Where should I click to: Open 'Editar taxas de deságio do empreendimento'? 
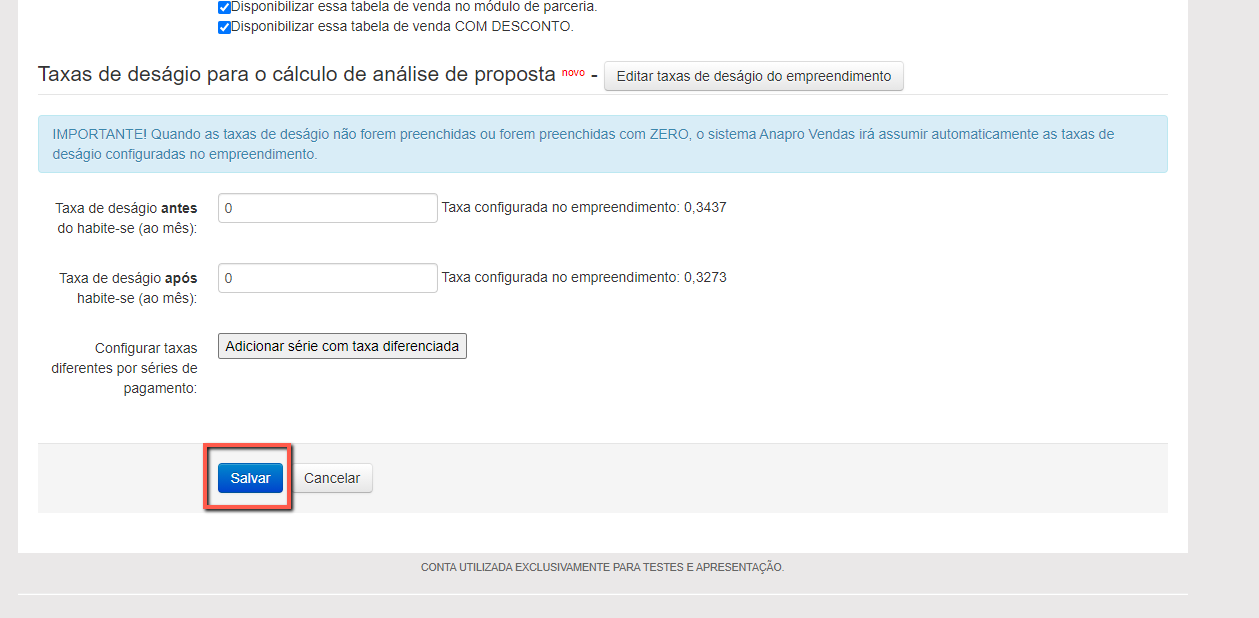[753, 76]
